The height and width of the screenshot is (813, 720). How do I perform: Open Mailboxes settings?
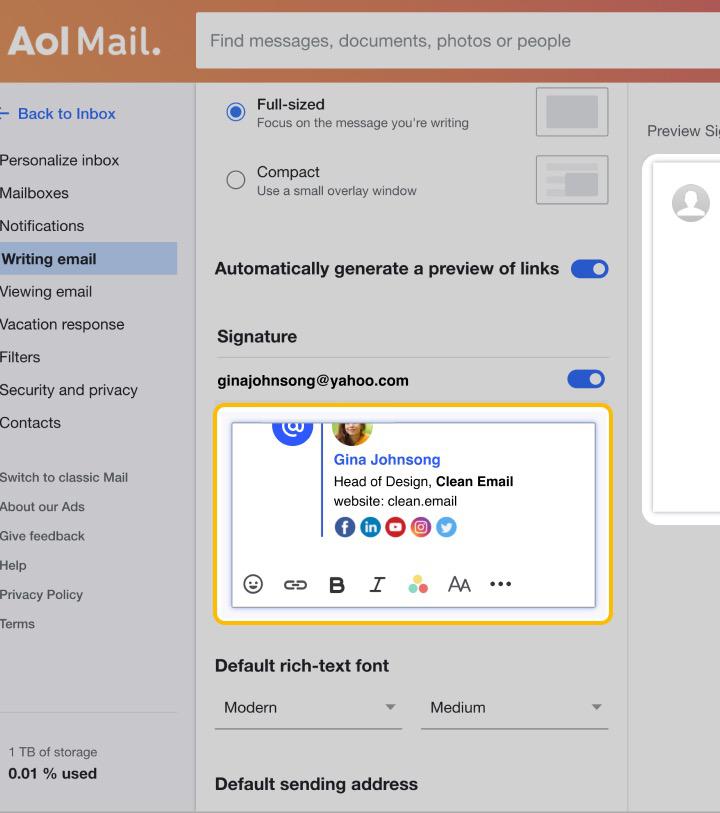34,193
